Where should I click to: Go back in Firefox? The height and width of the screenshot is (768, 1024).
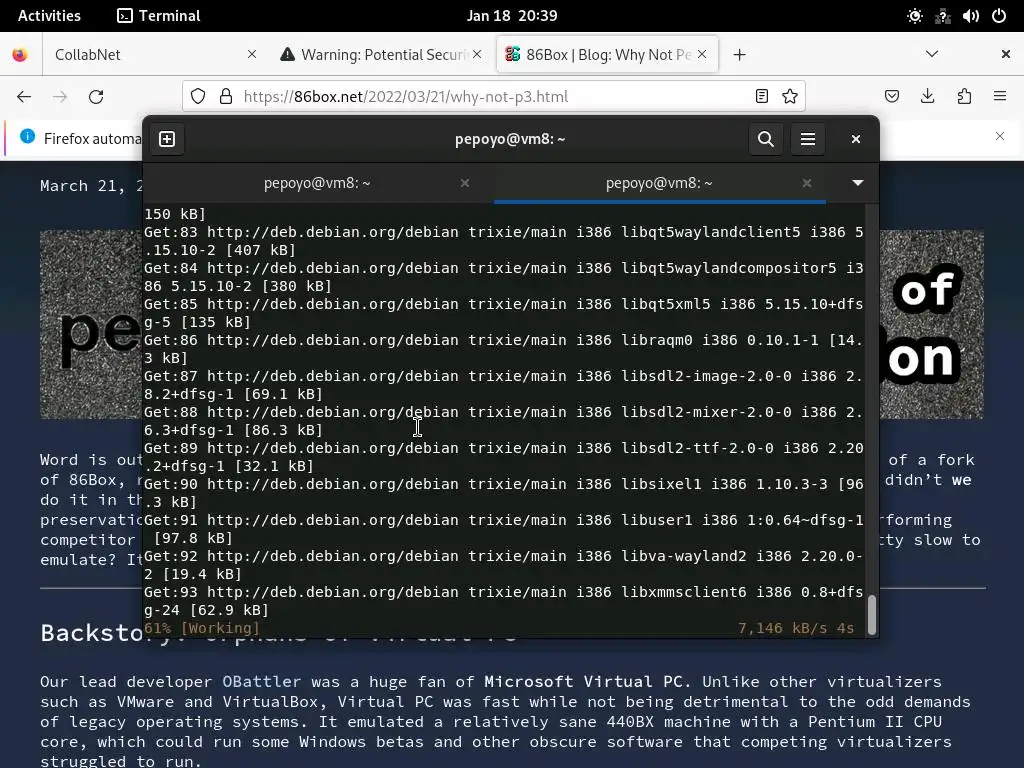click(x=24, y=97)
